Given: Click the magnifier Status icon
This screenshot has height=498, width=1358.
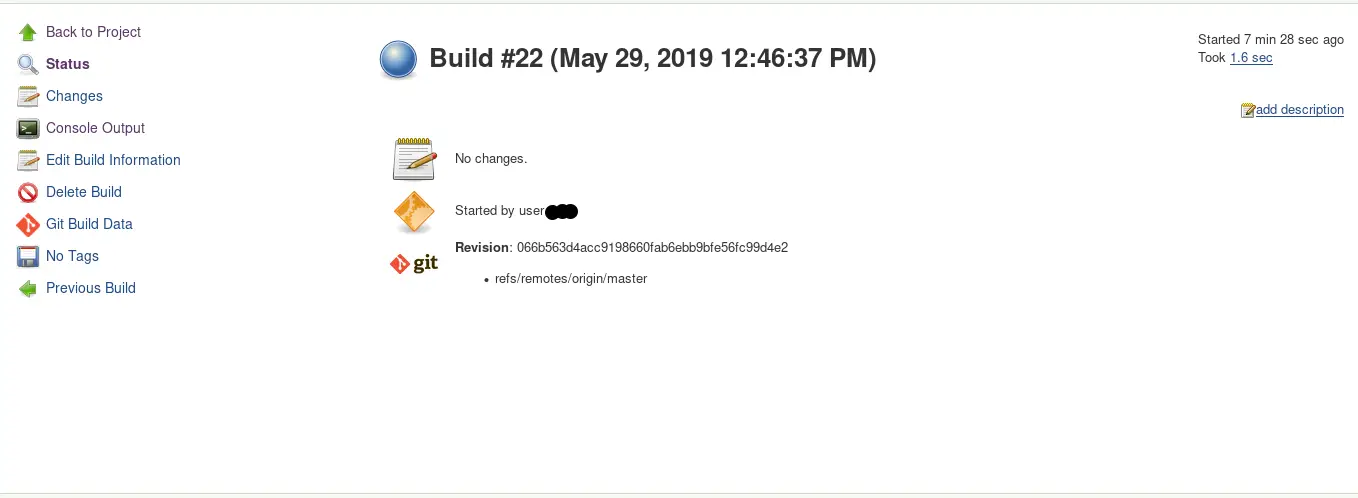Looking at the screenshot, I should coord(28,64).
